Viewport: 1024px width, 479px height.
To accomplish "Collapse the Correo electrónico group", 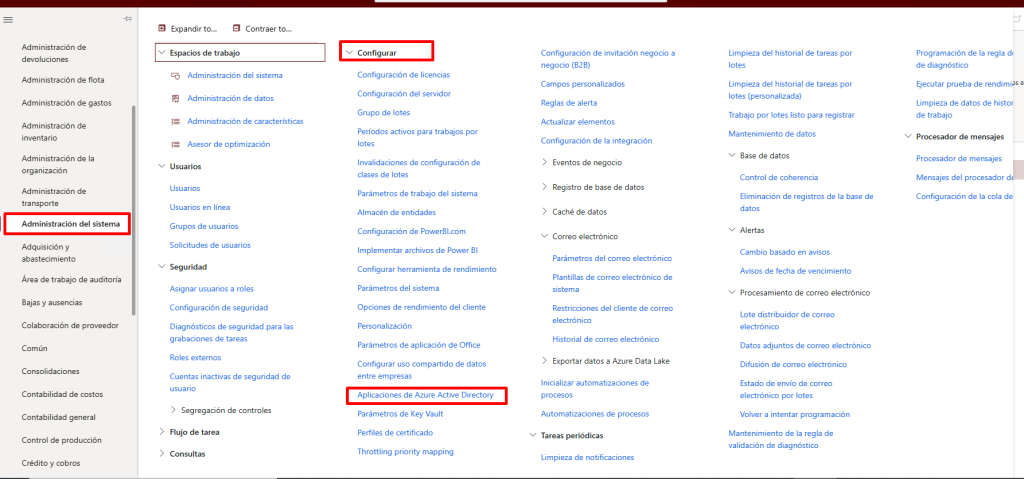I will coord(544,237).
